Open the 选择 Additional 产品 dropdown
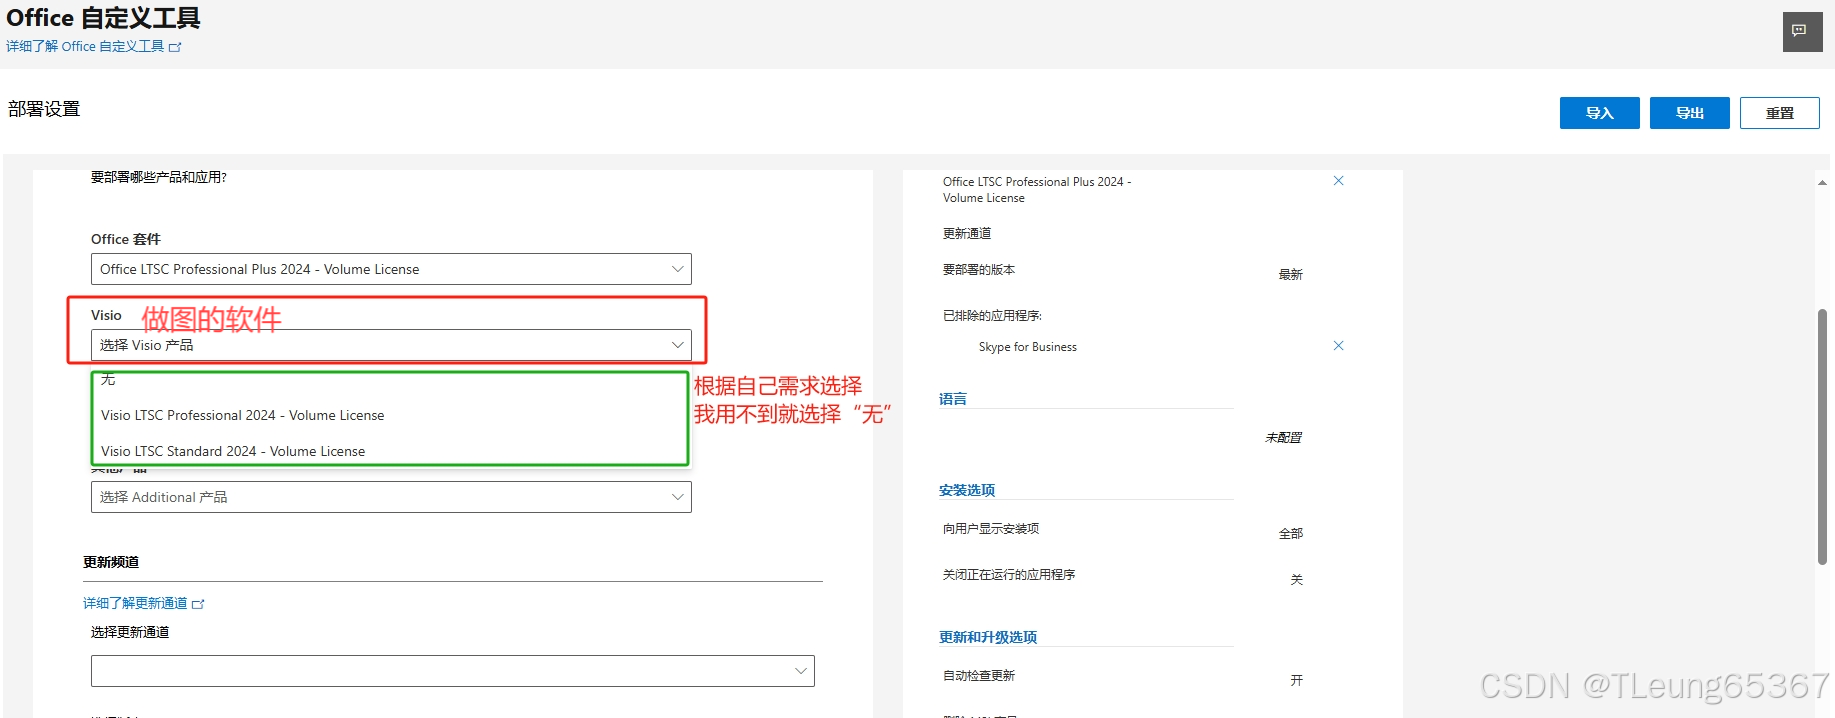This screenshot has width=1835, height=718. (391, 497)
